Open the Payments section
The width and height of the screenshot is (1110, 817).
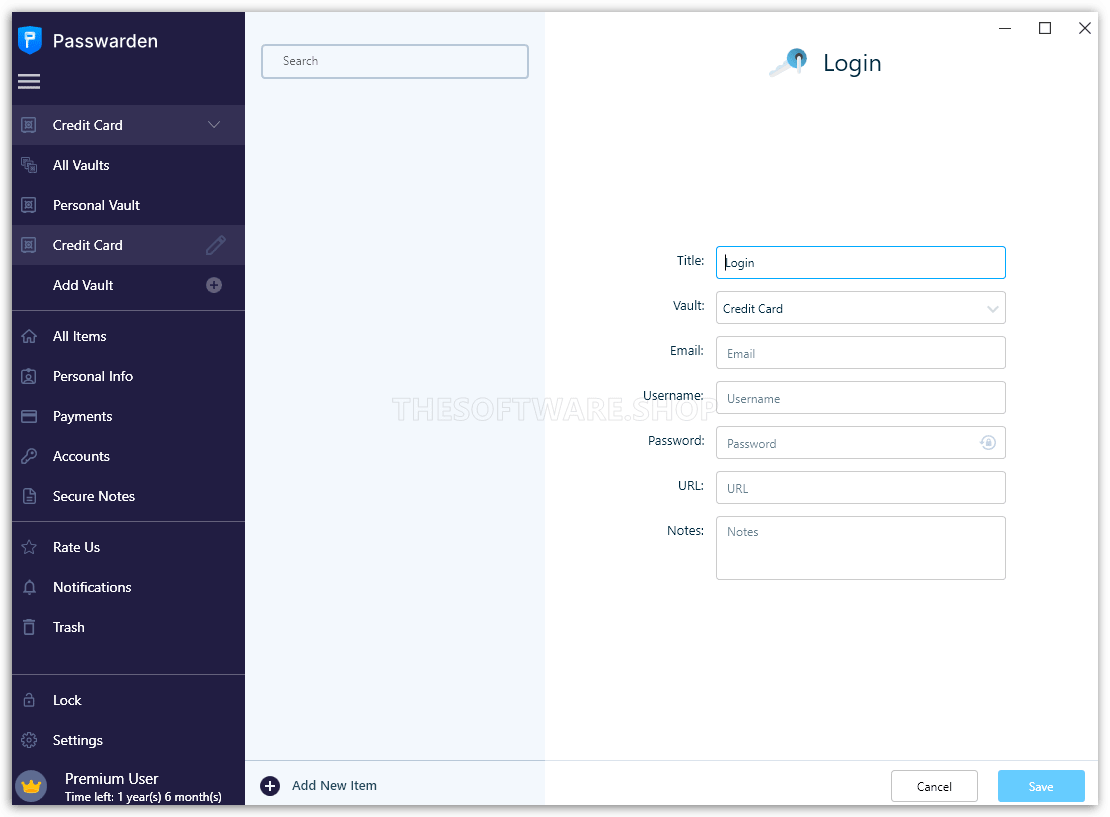point(84,416)
